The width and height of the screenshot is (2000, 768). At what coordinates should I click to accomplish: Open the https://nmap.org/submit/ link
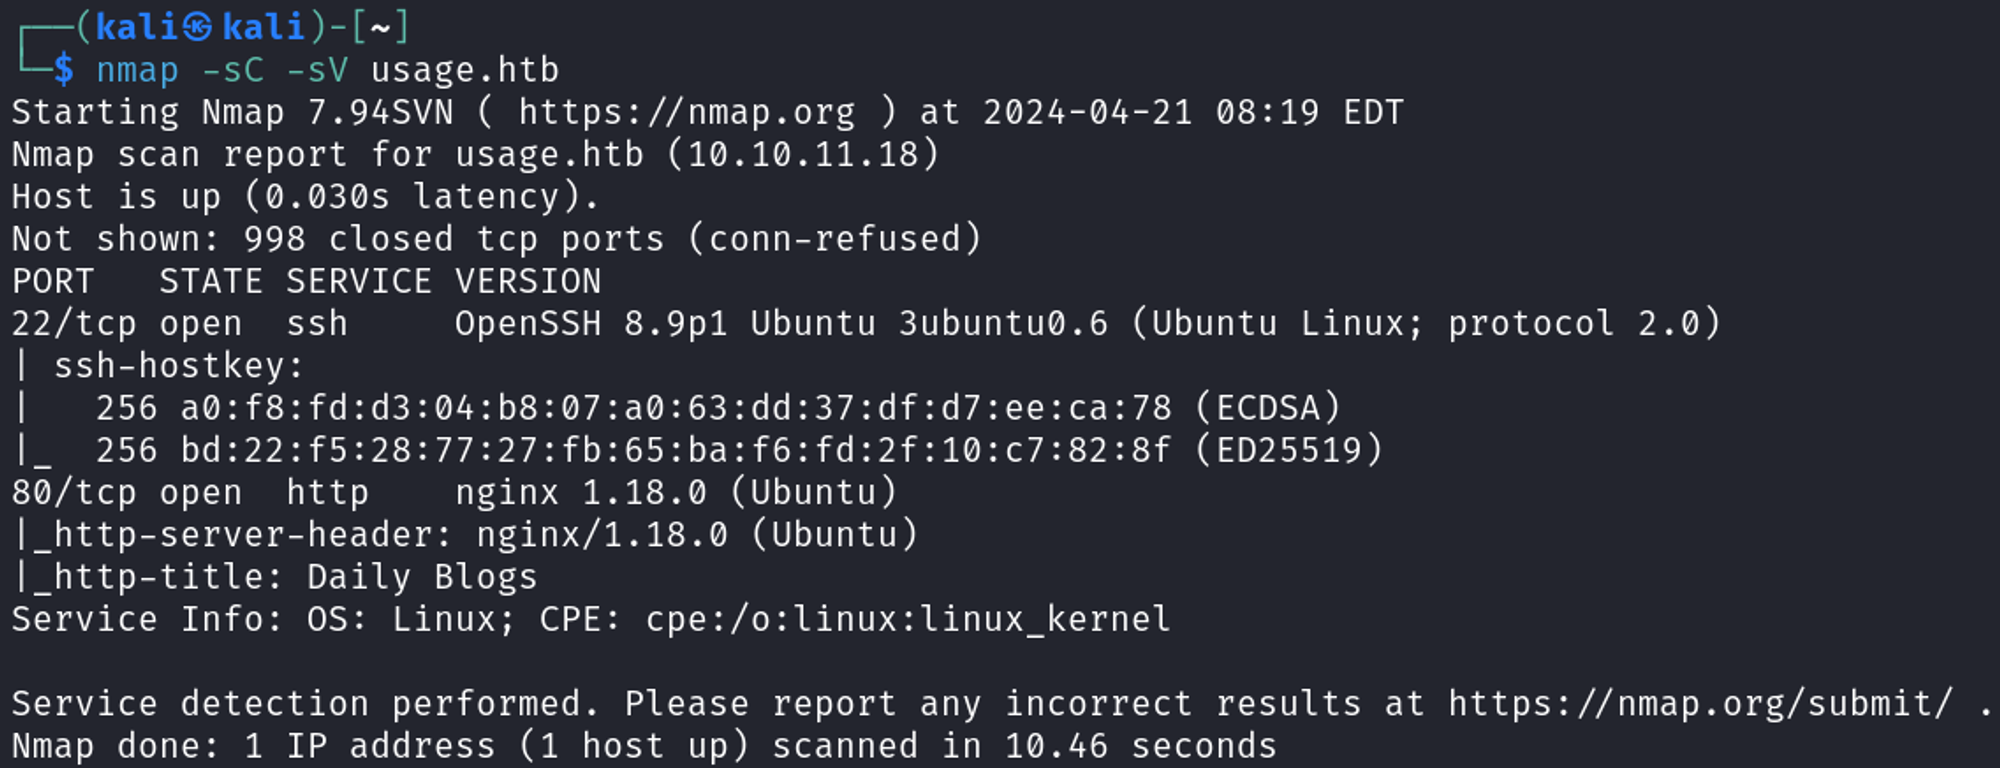(x=1700, y=704)
